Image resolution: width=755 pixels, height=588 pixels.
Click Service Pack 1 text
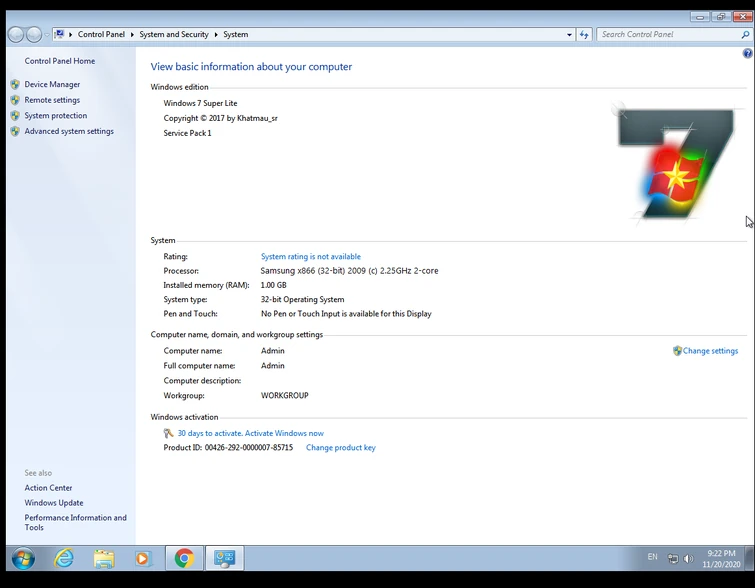coord(187,133)
